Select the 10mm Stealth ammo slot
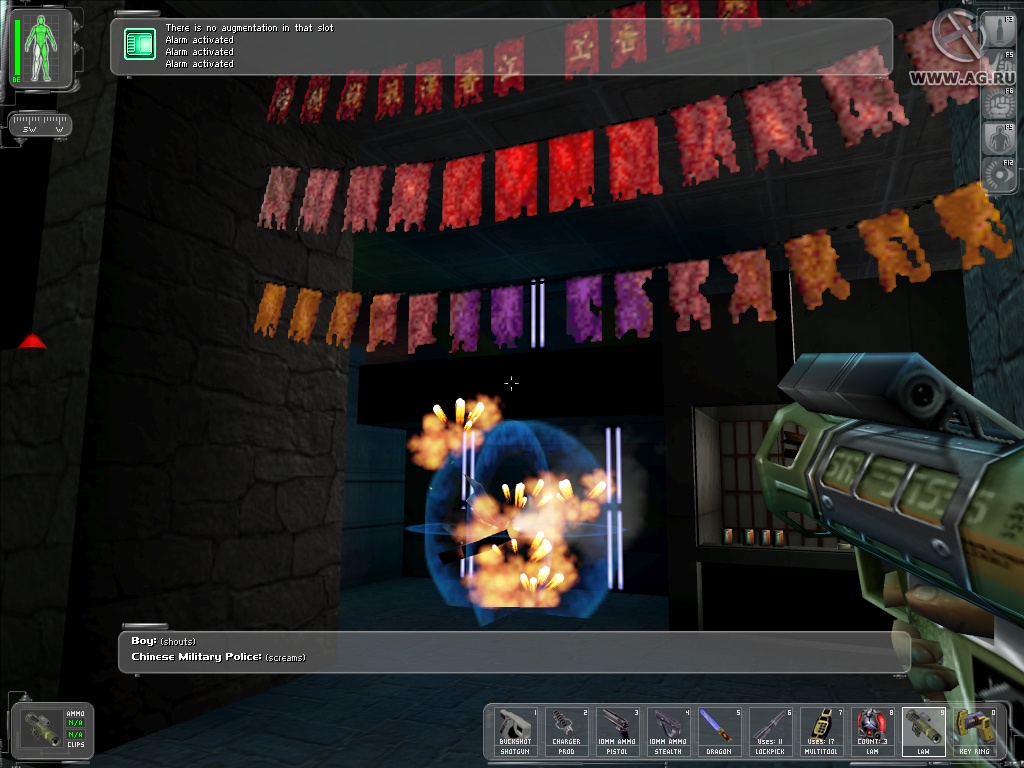This screenshot has width=1024, height=768. [668, 732]
